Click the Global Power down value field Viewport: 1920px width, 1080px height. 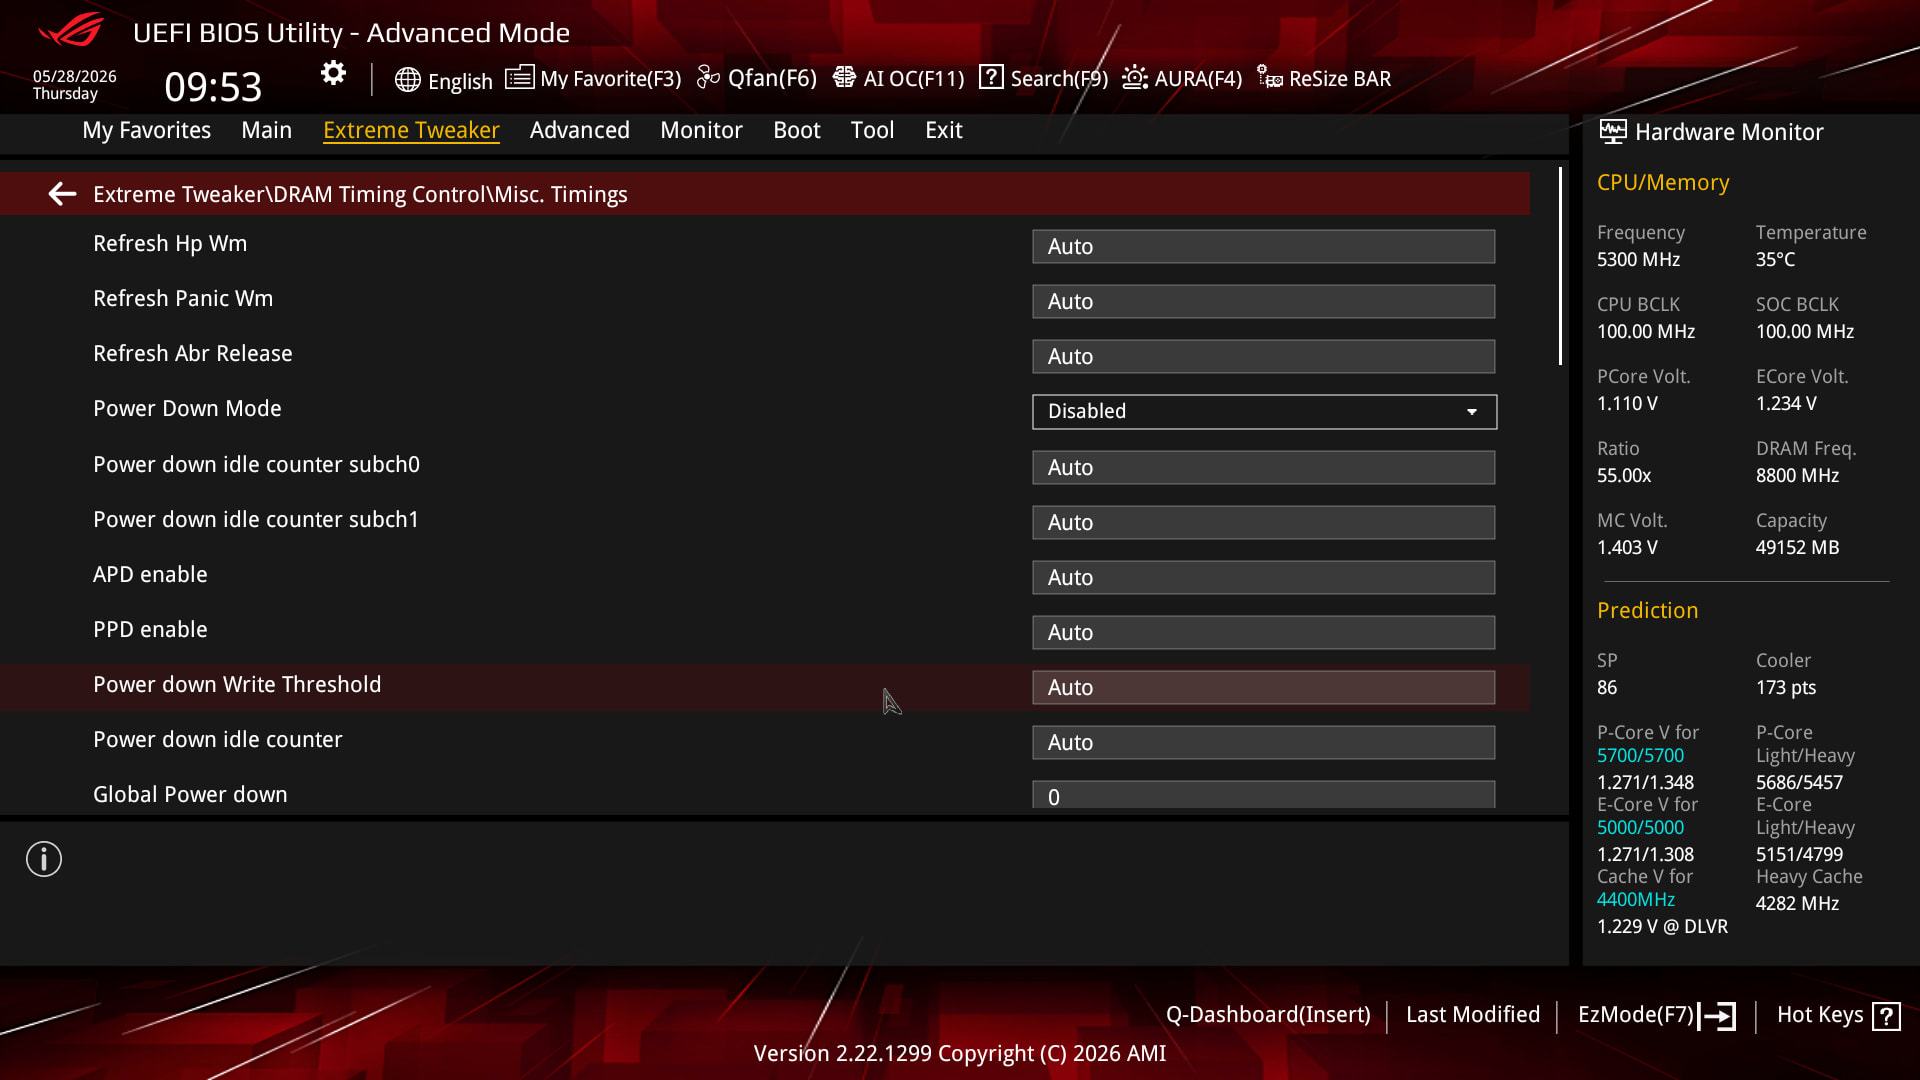tap(1264, 795)
